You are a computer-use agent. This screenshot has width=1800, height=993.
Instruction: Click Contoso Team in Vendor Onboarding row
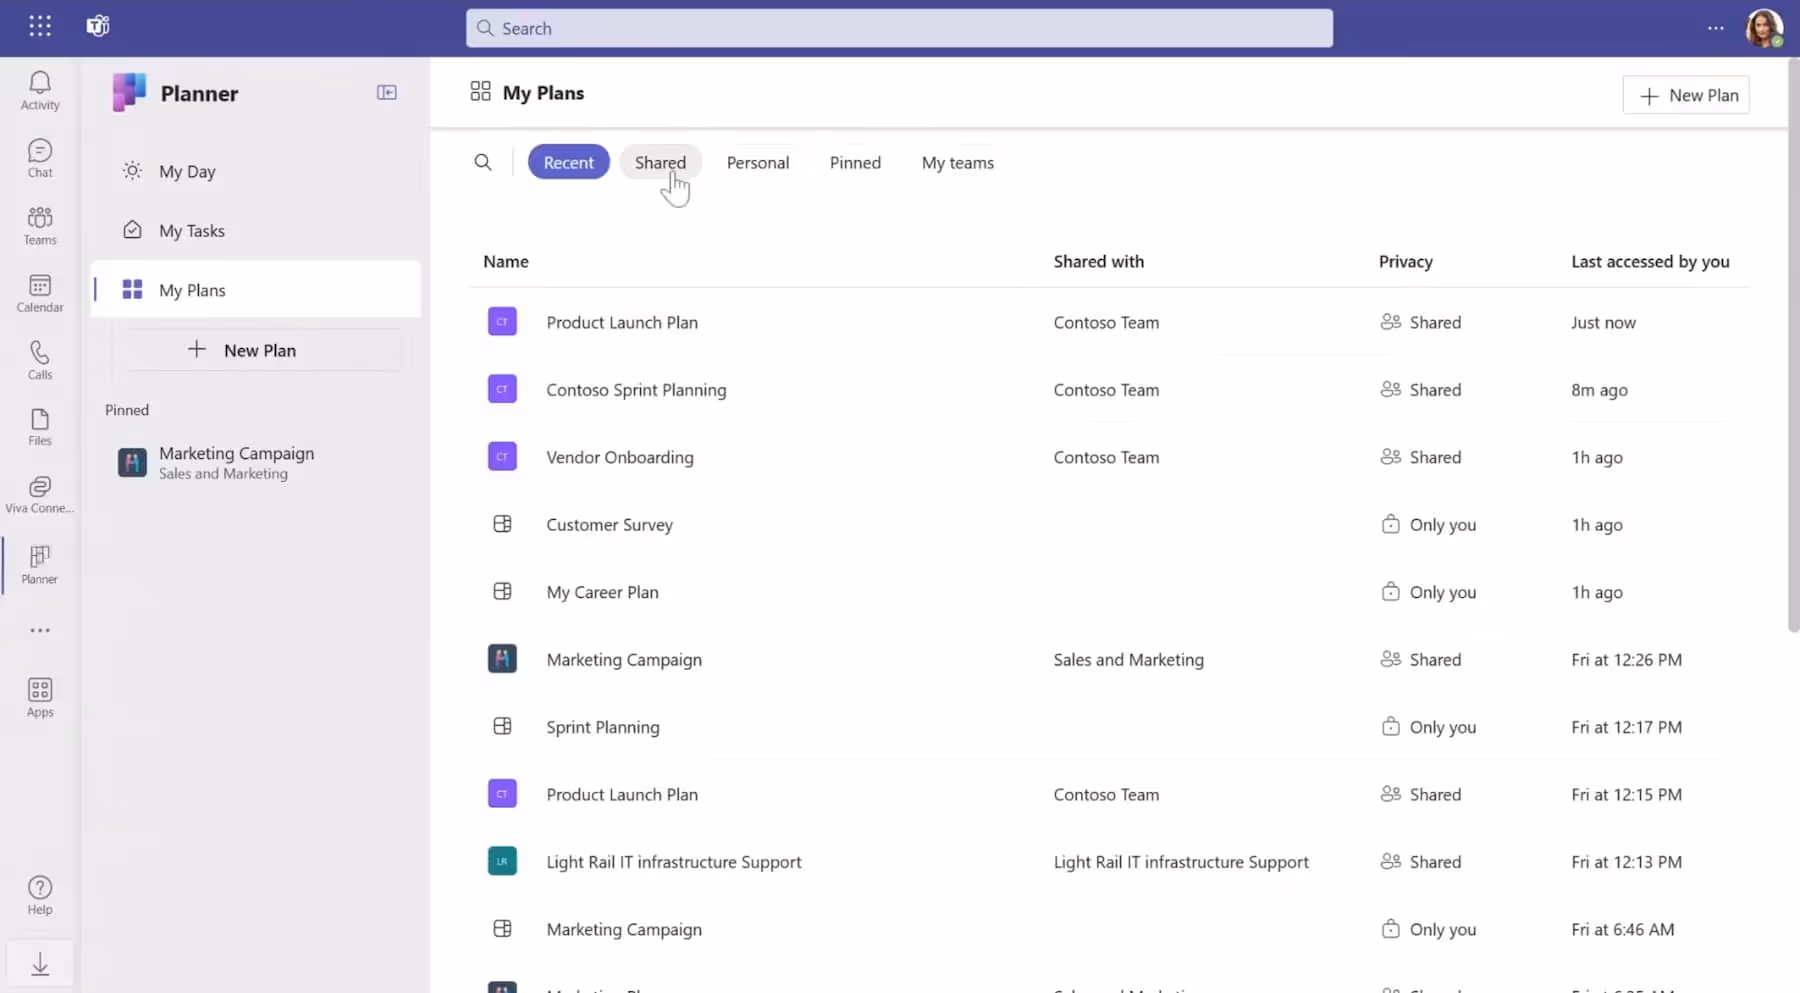[1106, 457]
